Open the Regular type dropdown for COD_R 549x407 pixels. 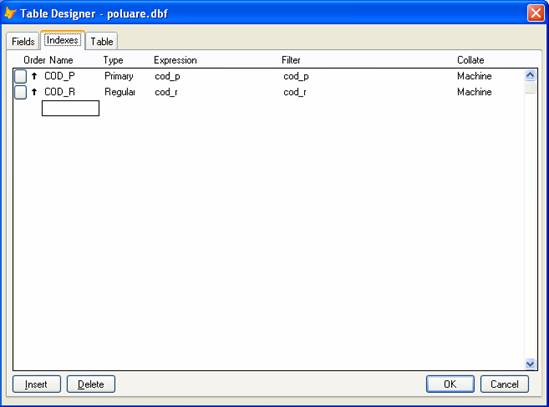point(120,92)
